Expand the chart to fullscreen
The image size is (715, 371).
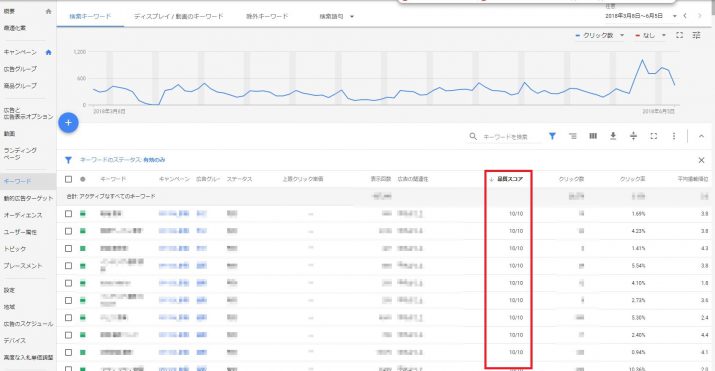(679, 35)
